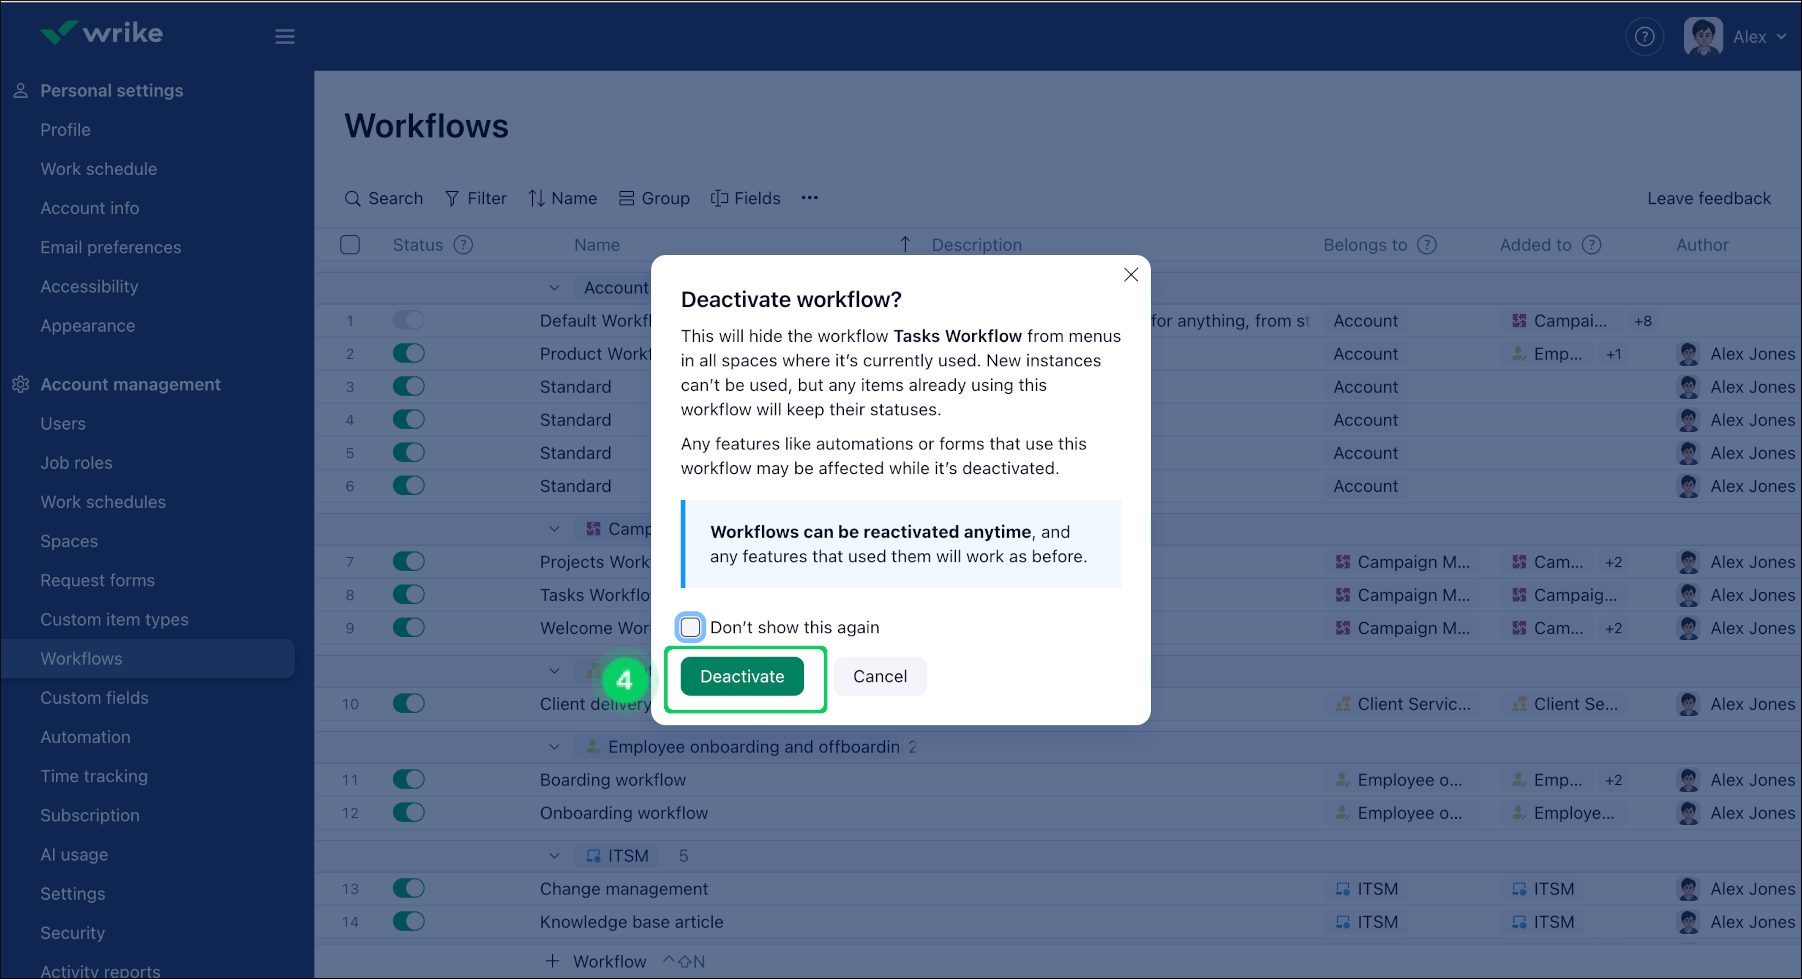Click the hamburger menu beside the logo
The width and height of the screenshot is (1802, 979).
284,36
